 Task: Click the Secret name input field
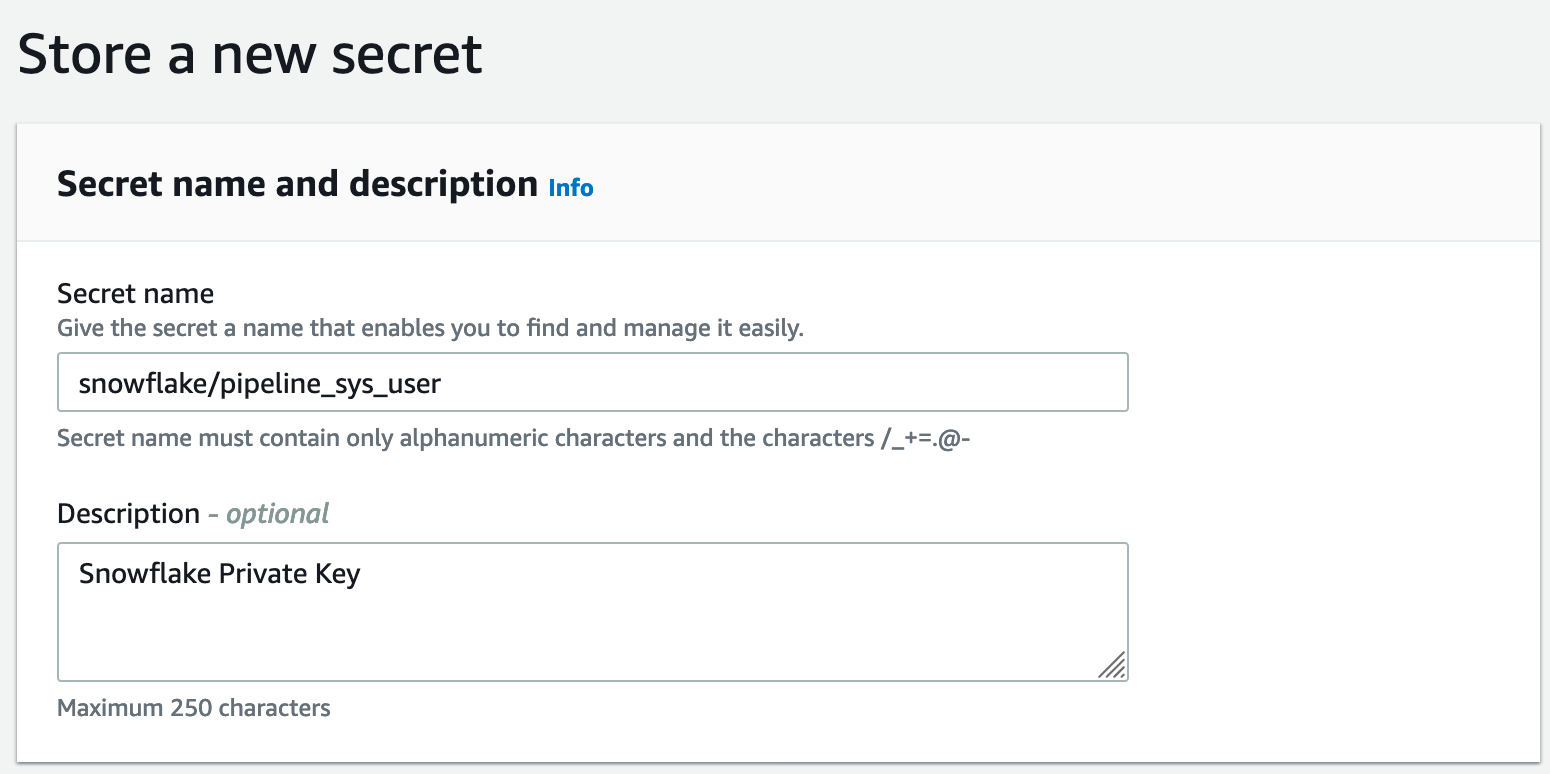tap(593, 382)
